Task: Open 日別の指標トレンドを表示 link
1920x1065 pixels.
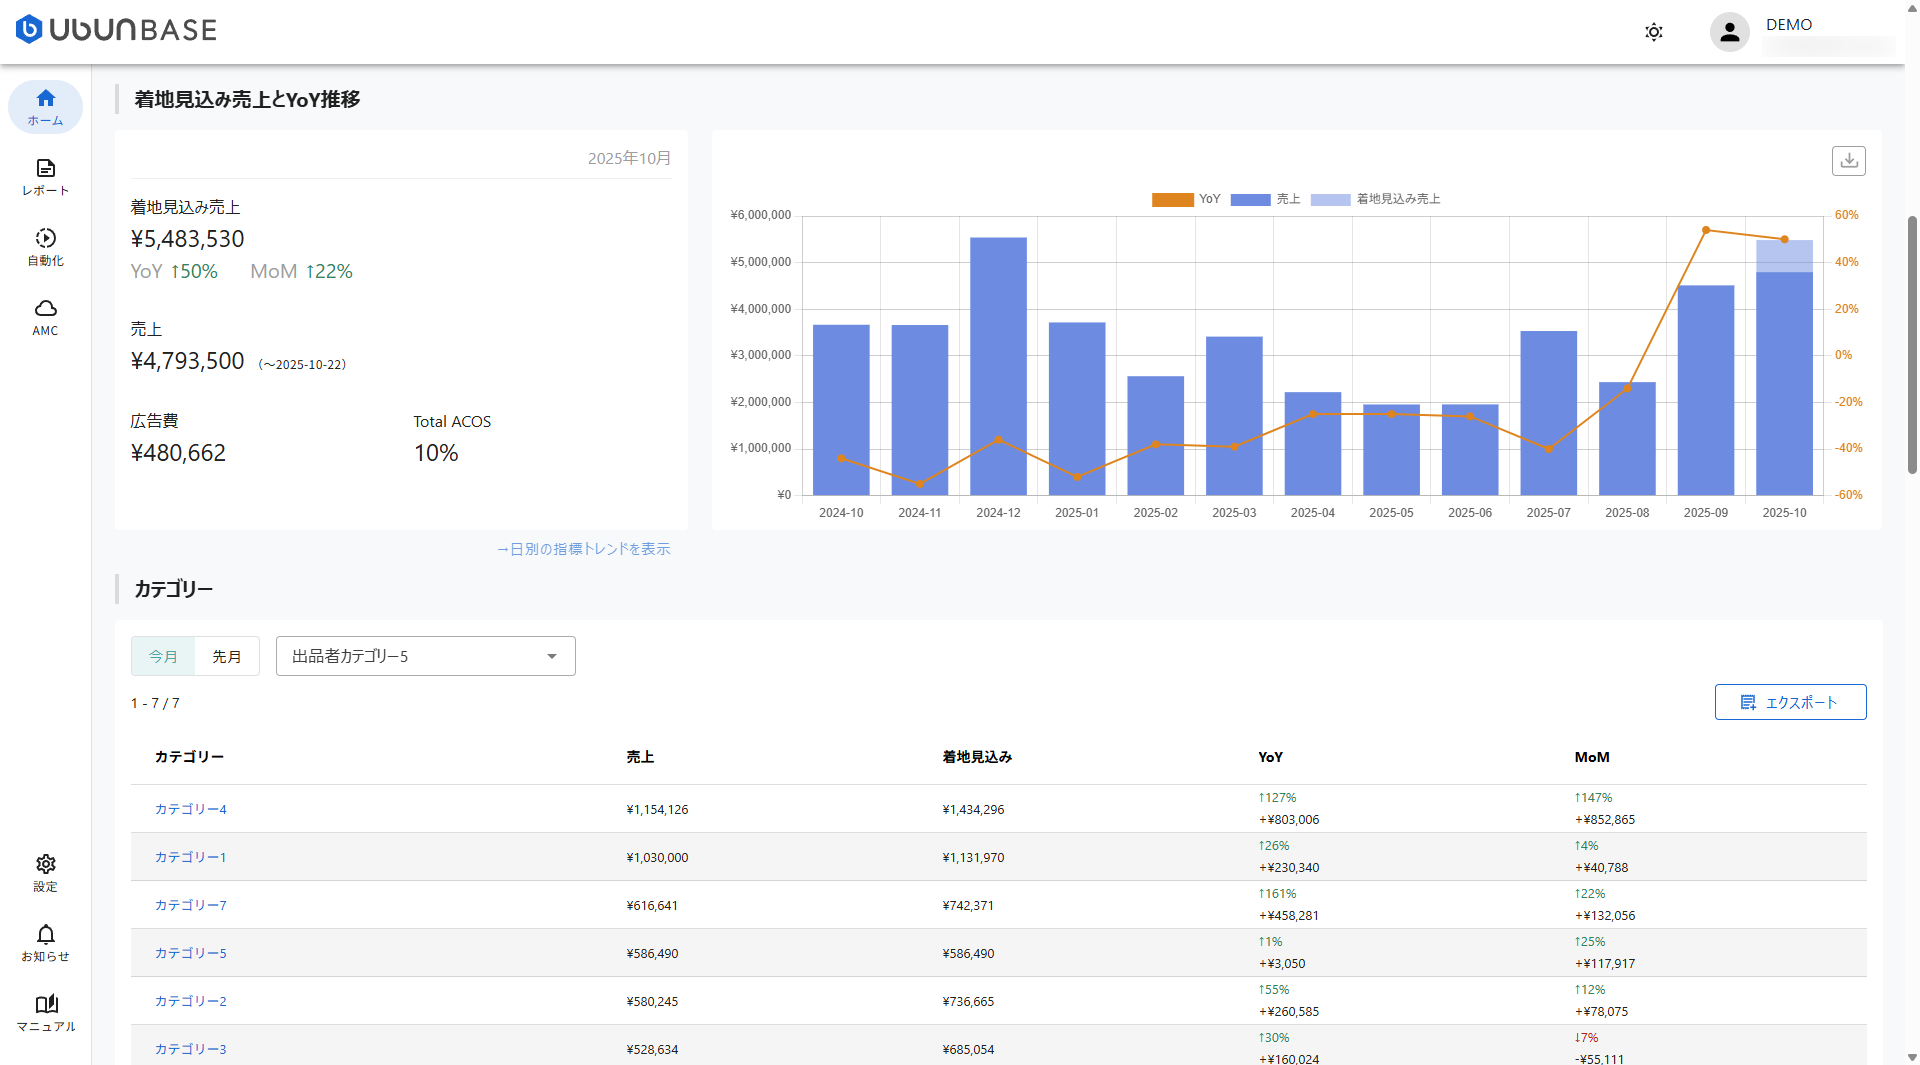Action: (584, 549)
